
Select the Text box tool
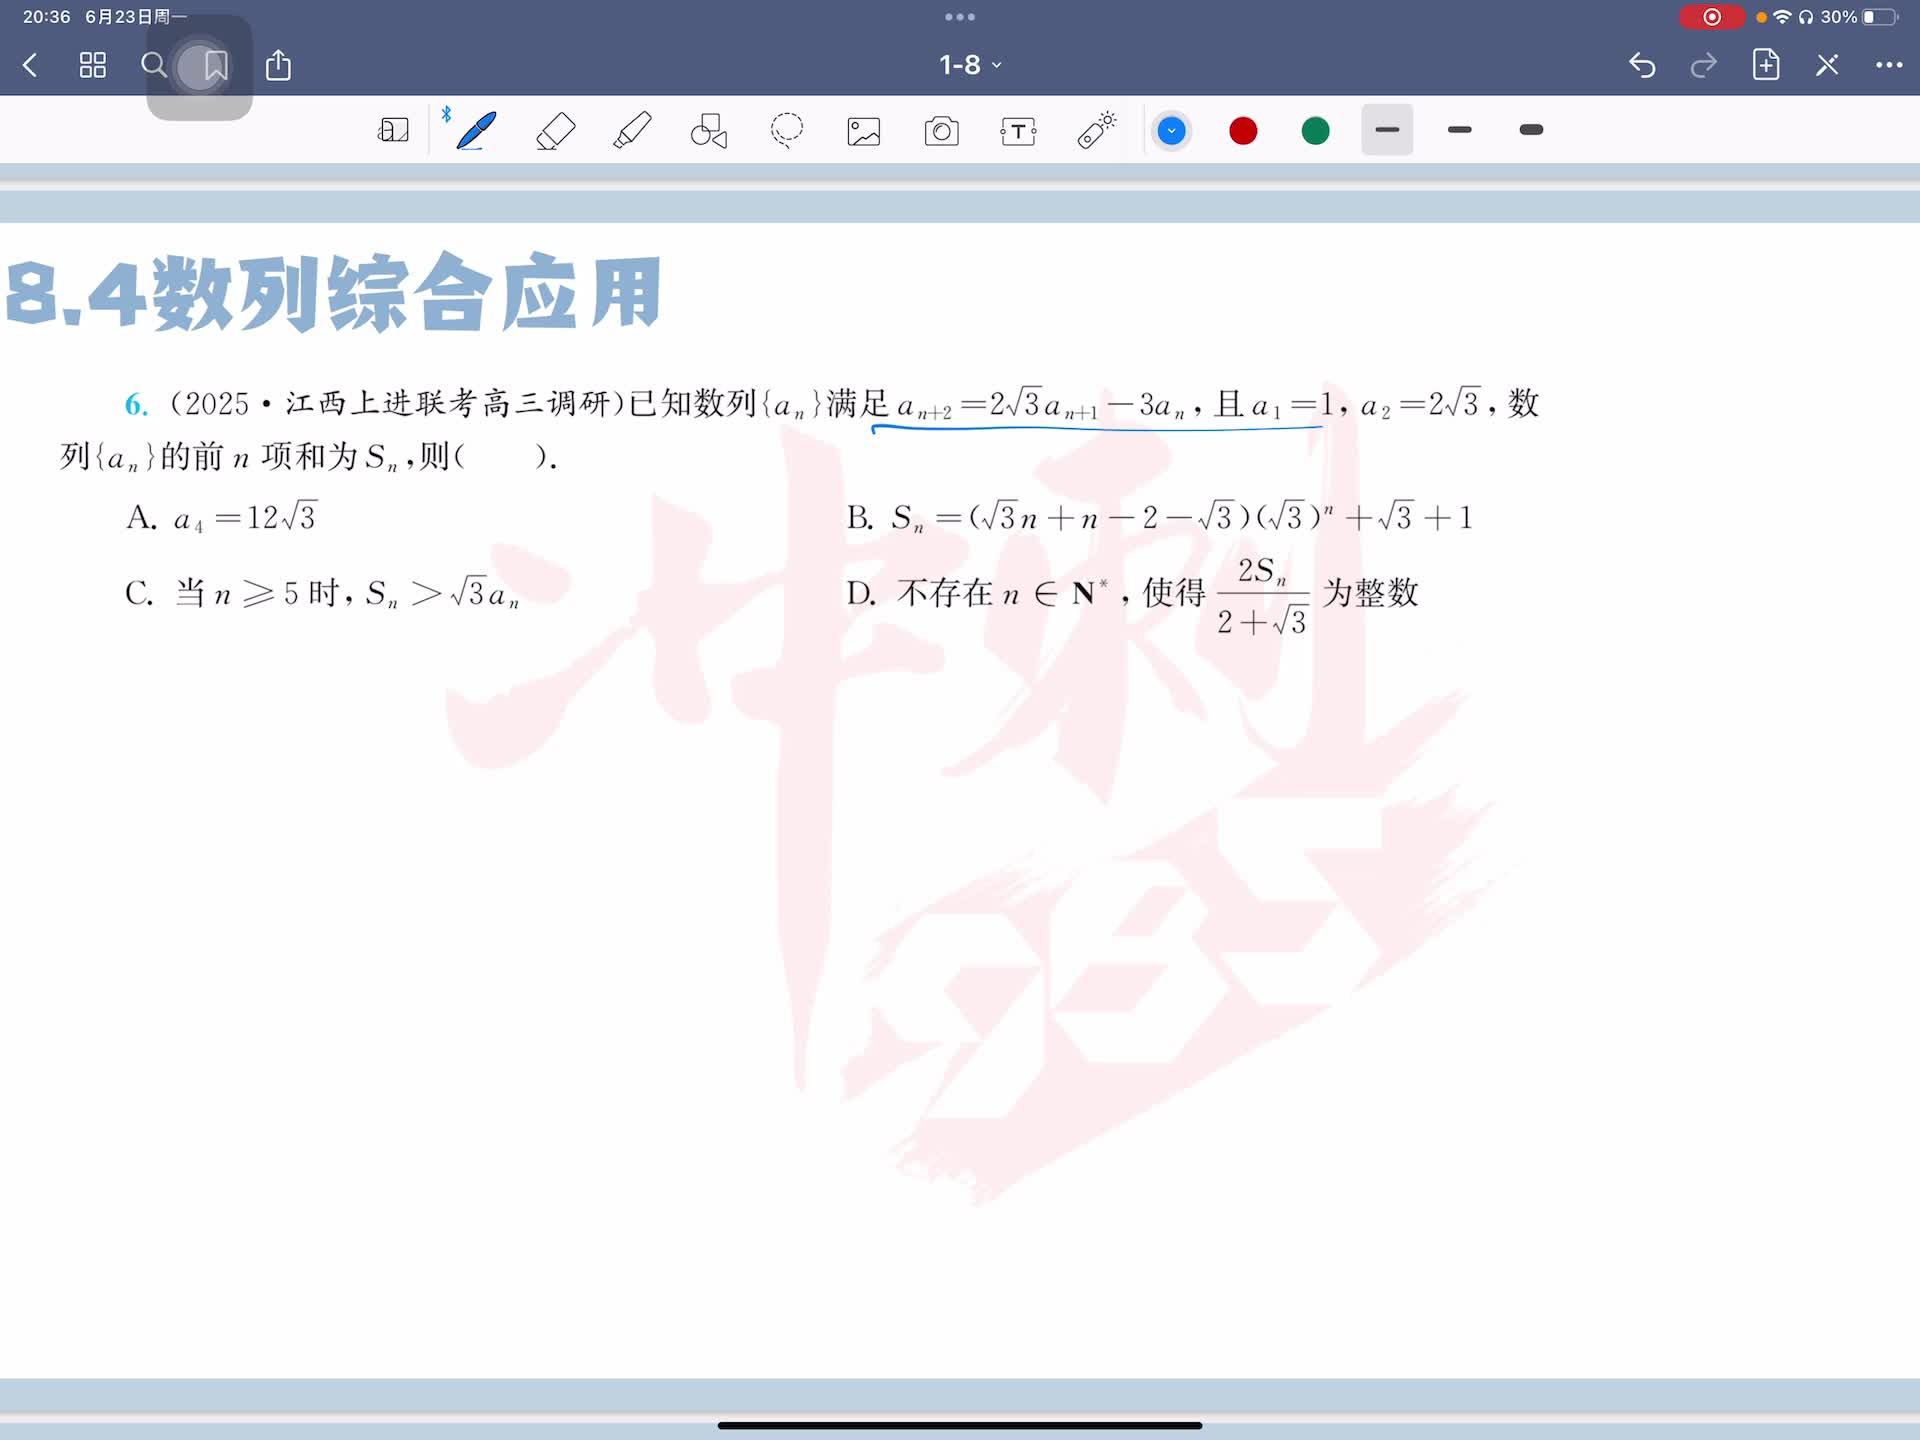pyautogui.click(x=1018, y=131)
